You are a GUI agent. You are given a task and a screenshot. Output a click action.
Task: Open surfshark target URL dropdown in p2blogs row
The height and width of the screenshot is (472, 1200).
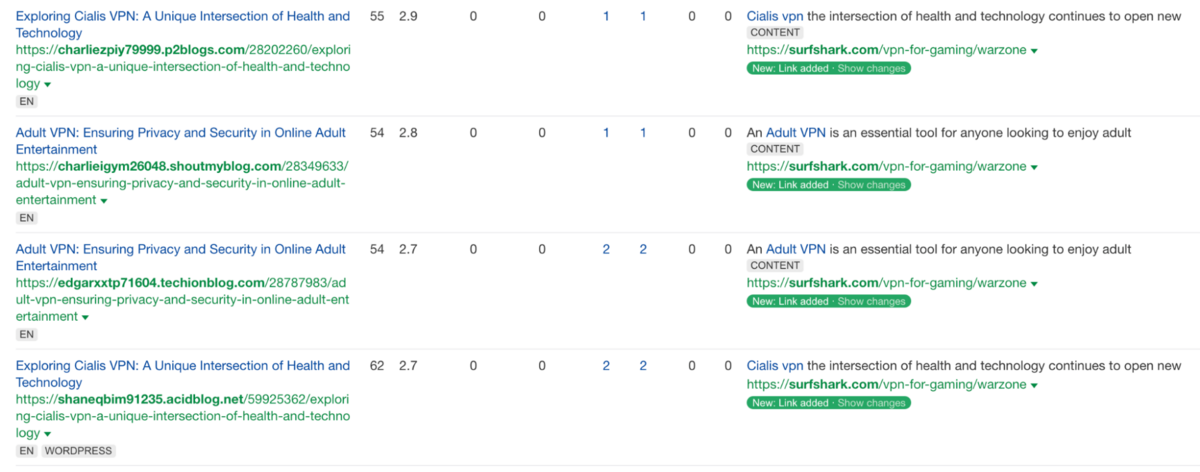1034,51
